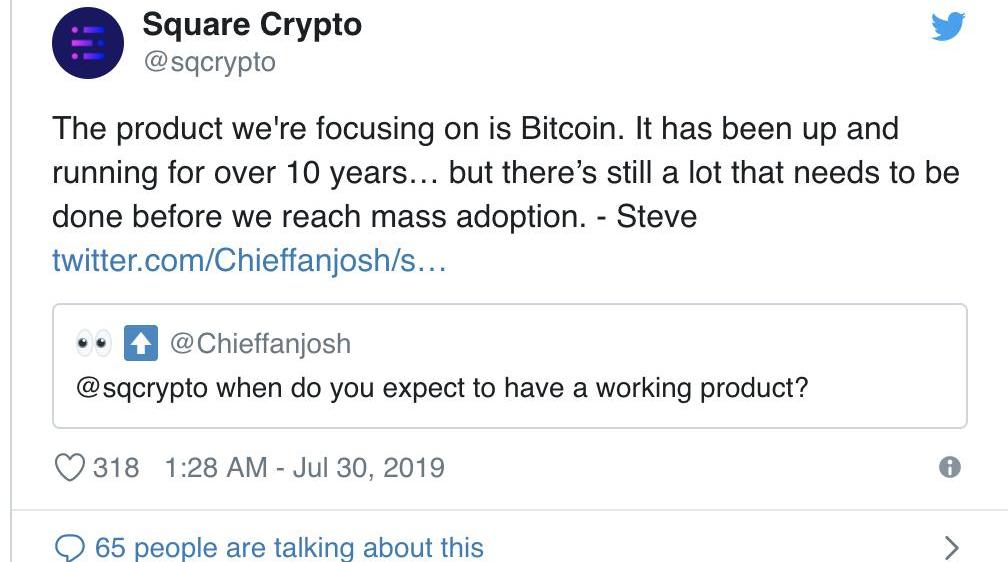
Task: Click the @sqcrypto mention in the quoted tweet
Action: pyautogui.click(x=141, y=388)
